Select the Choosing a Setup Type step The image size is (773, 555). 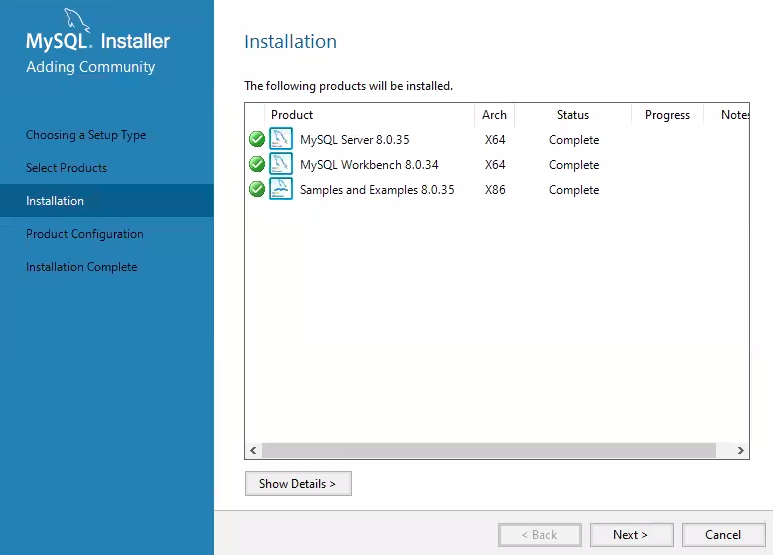click(86, 135)
